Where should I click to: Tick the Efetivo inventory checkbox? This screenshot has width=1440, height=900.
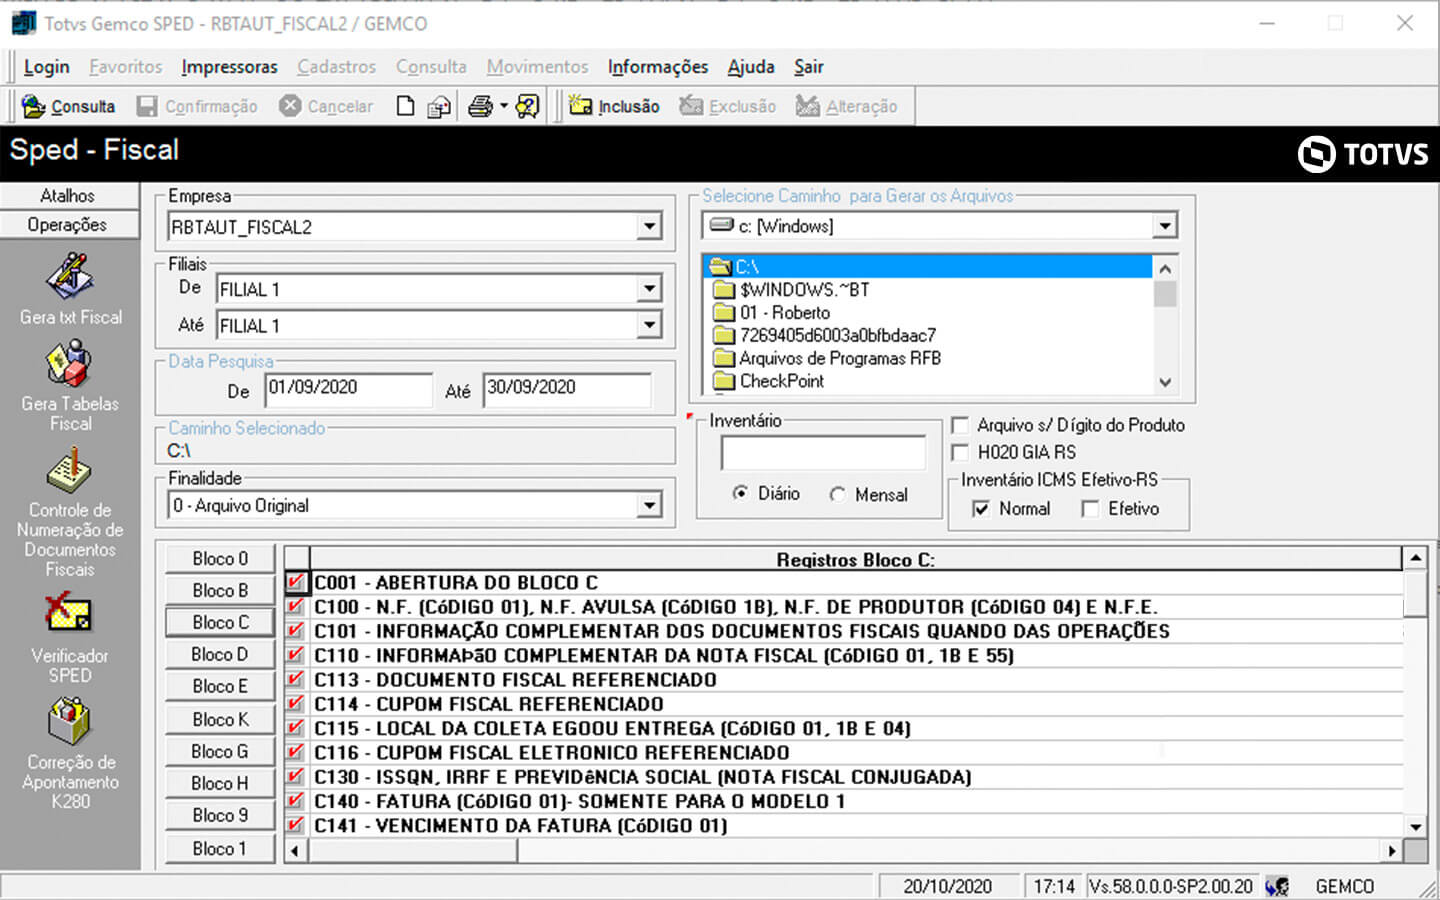click(1090, 509)
